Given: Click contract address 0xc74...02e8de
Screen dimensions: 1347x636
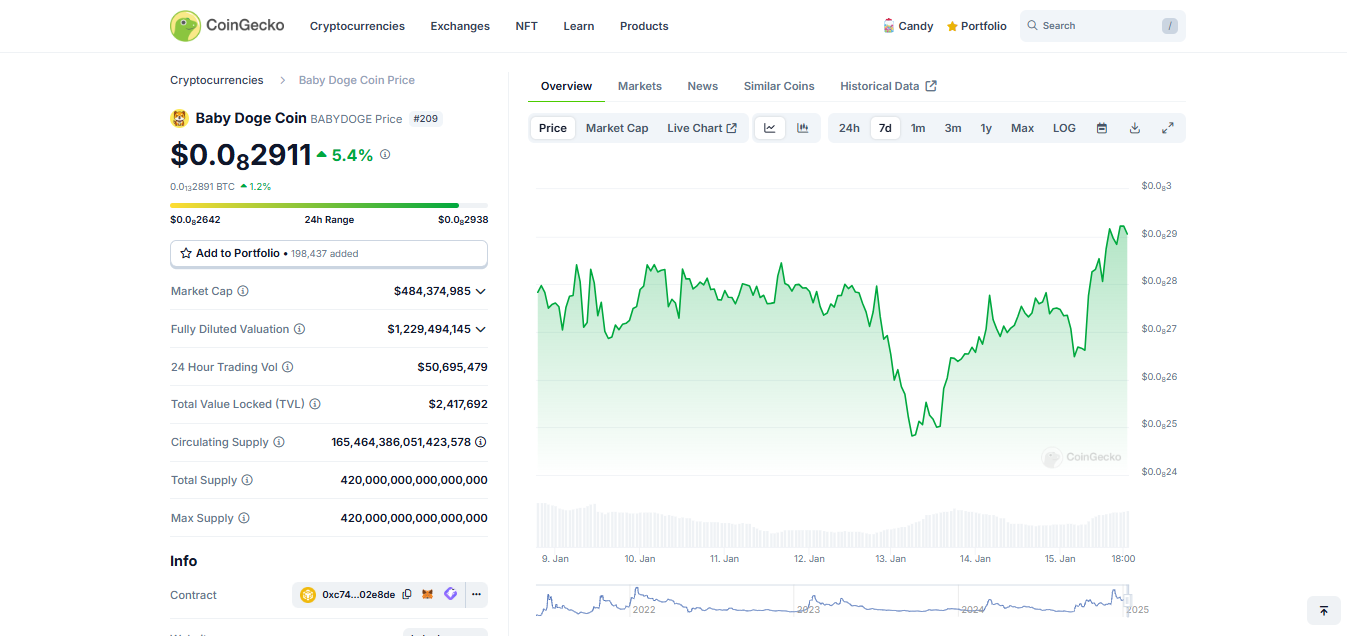Looking at the screenshot, I should (x=358, y=595).
